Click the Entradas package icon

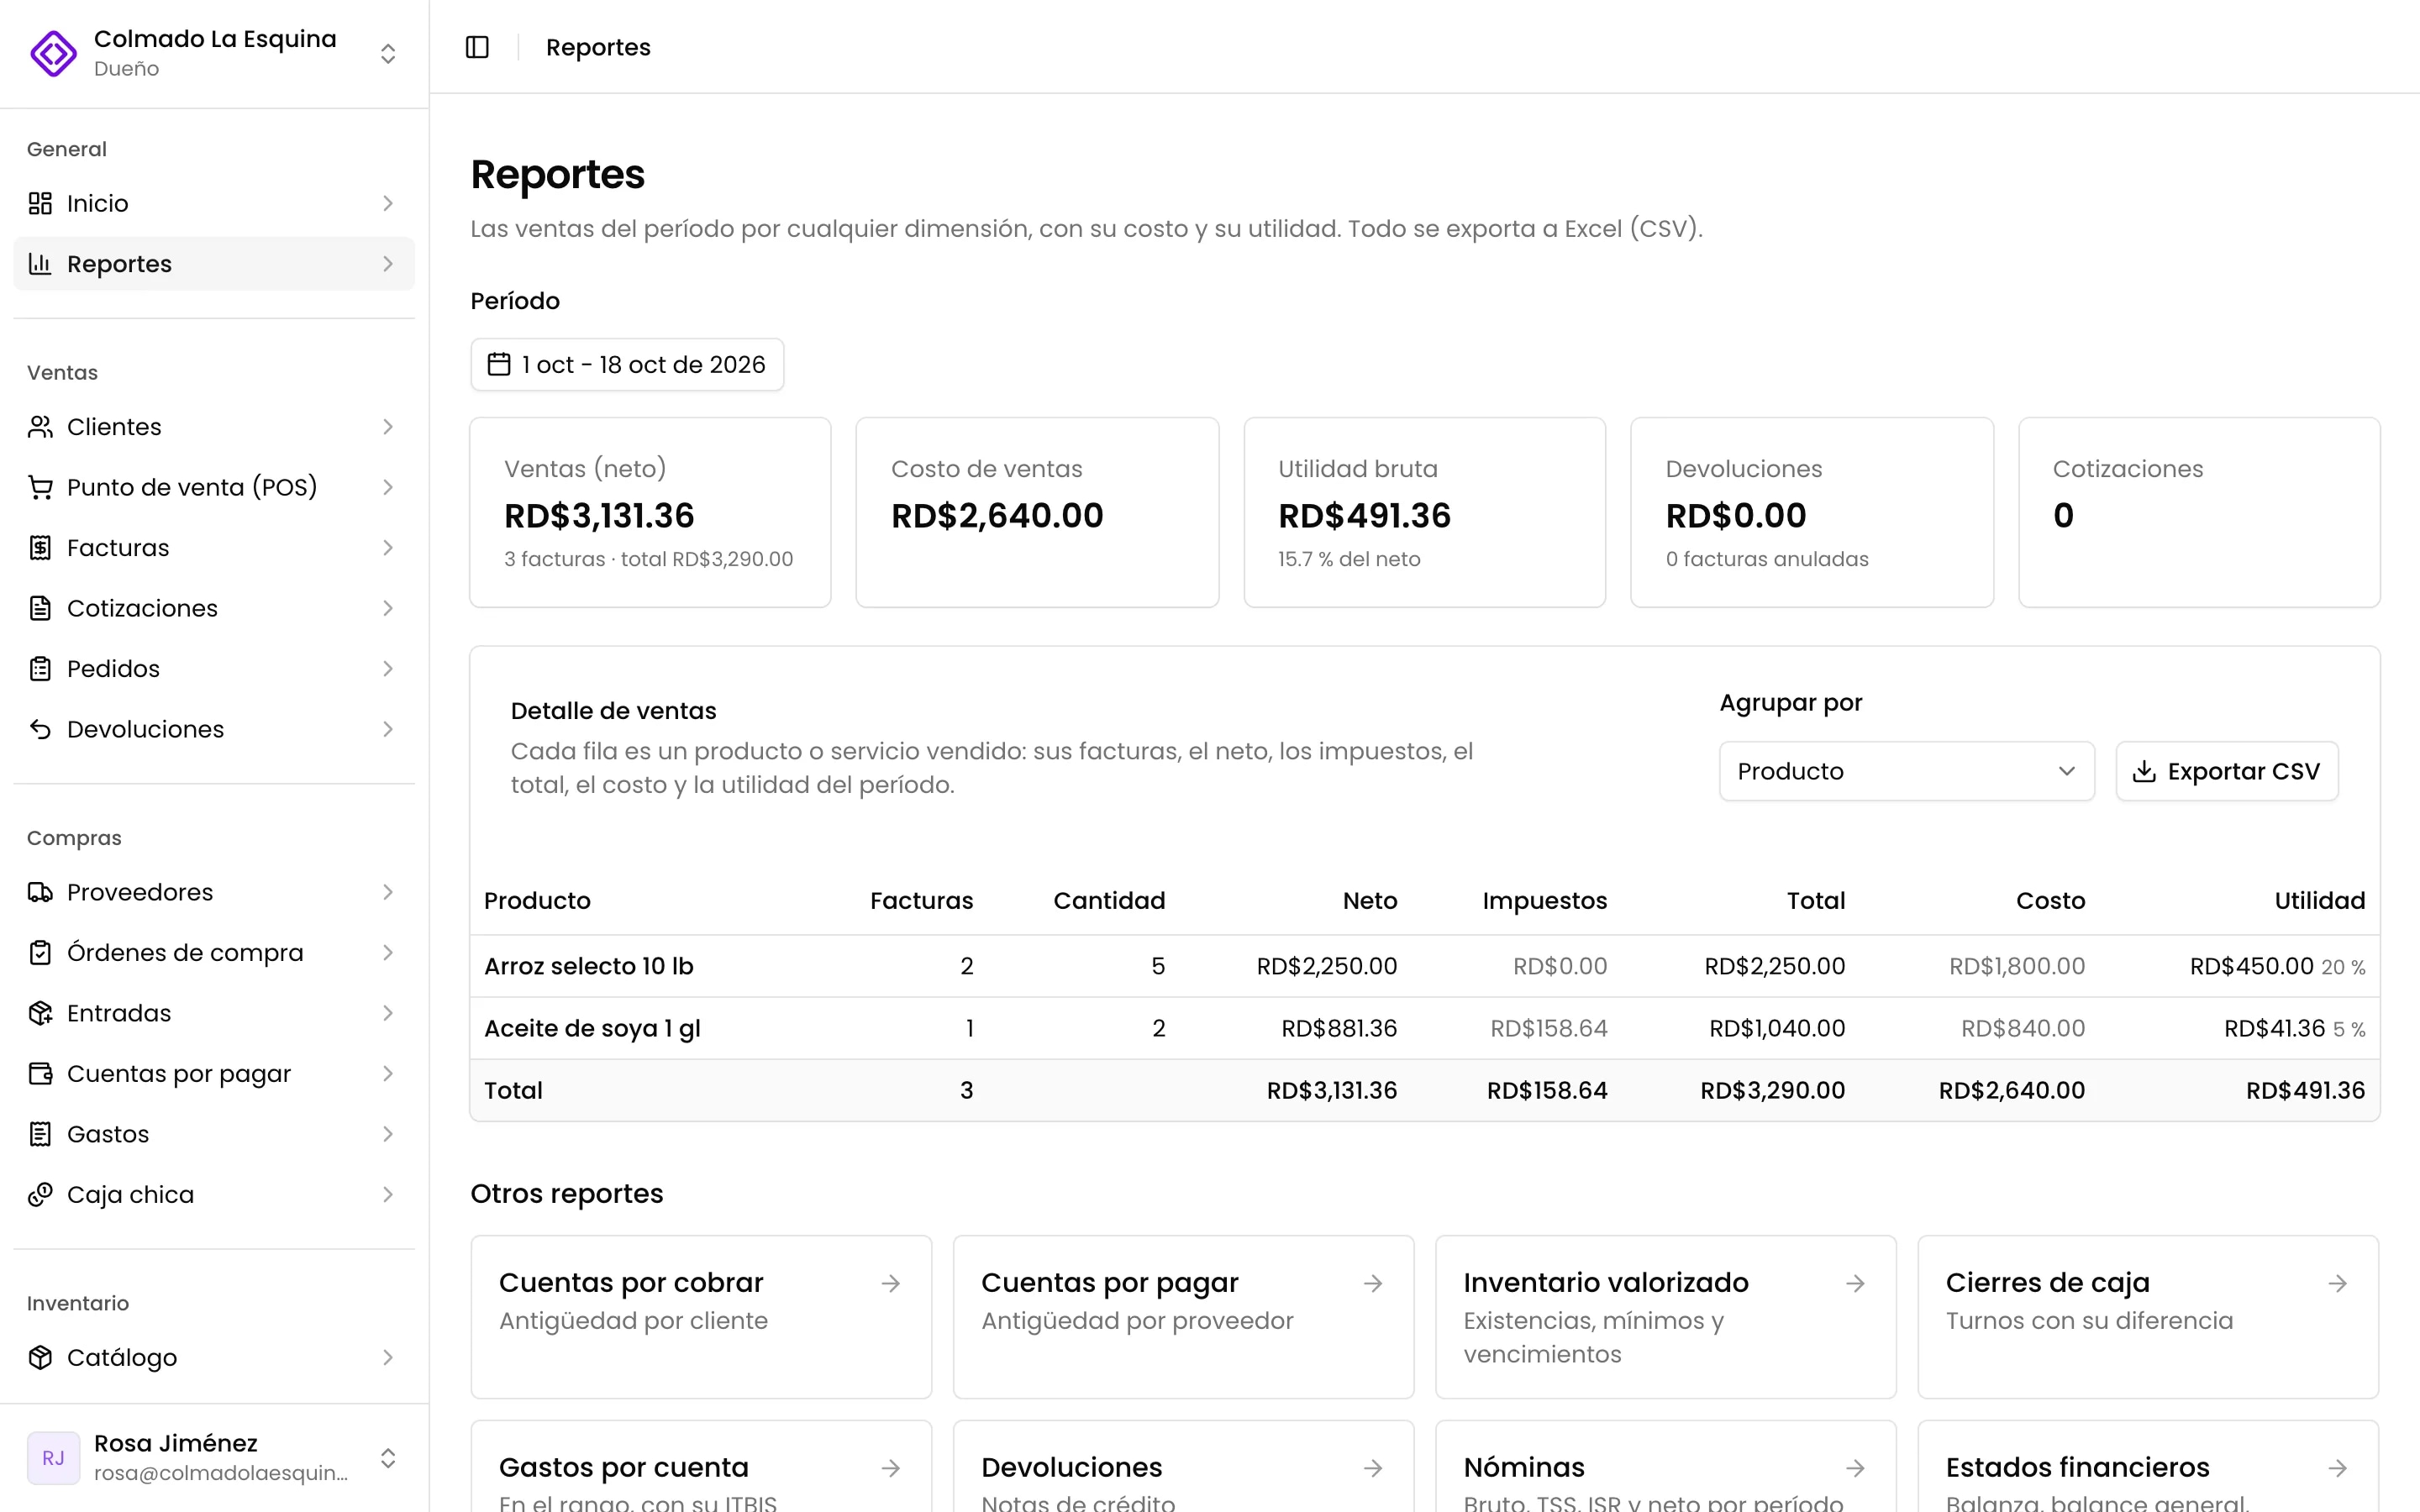pyautogui.click(x=40, y=1013)
